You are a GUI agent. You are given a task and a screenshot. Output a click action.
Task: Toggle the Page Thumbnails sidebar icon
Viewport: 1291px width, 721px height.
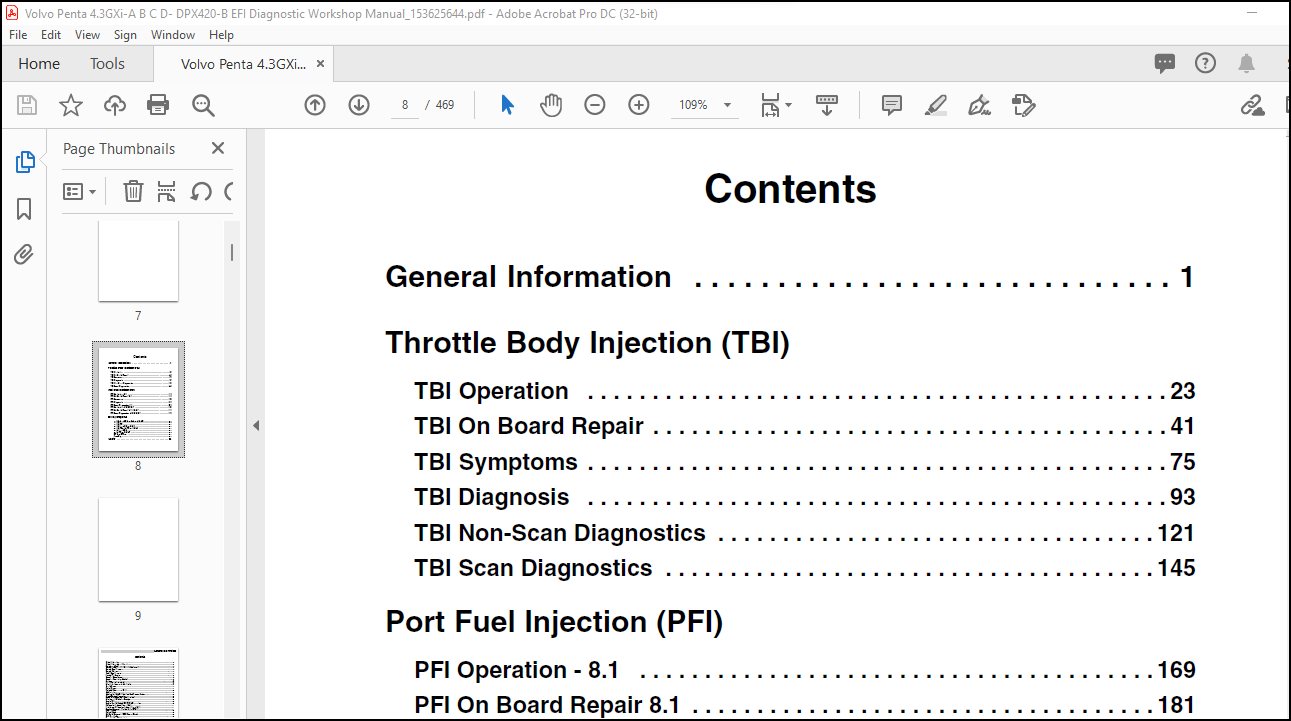[x=25, y=162]
